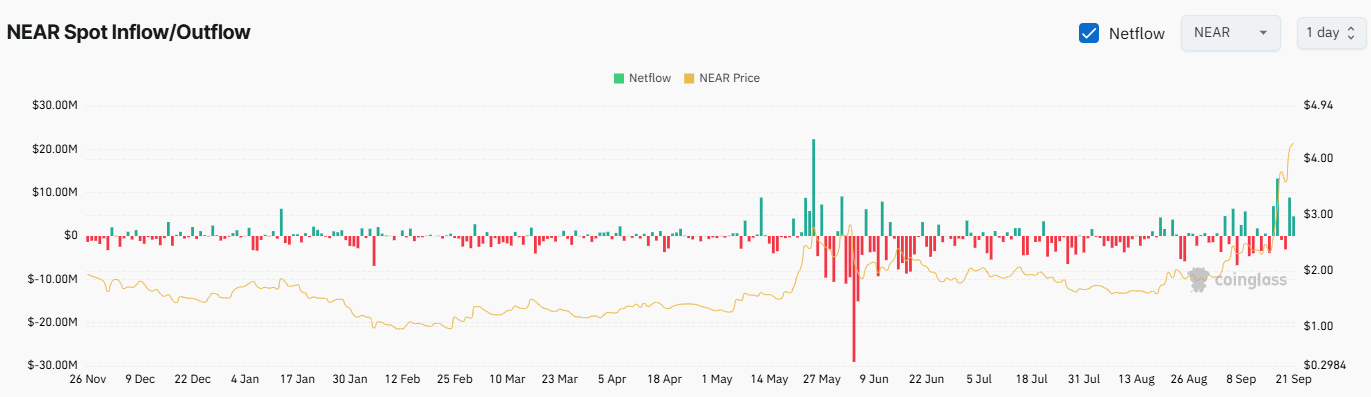Click the 17 Jan date label

(297, 380)
